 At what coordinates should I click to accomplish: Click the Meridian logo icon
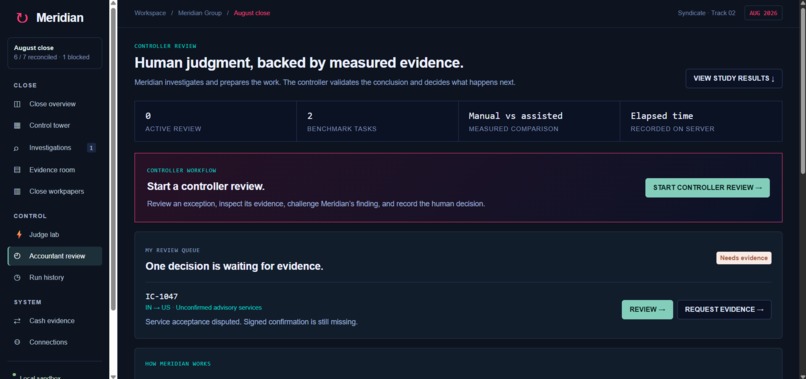(x=22, y=19)
